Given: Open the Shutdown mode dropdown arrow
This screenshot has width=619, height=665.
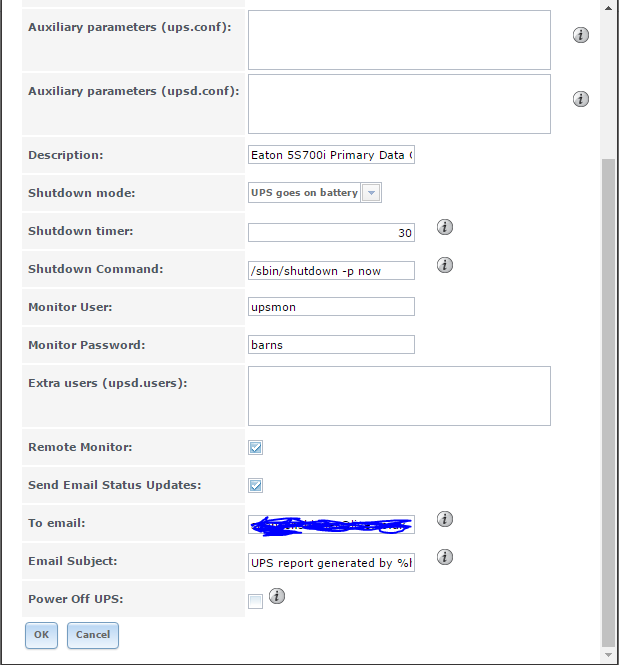Looking at the screenshot, I should pos(371,193).
